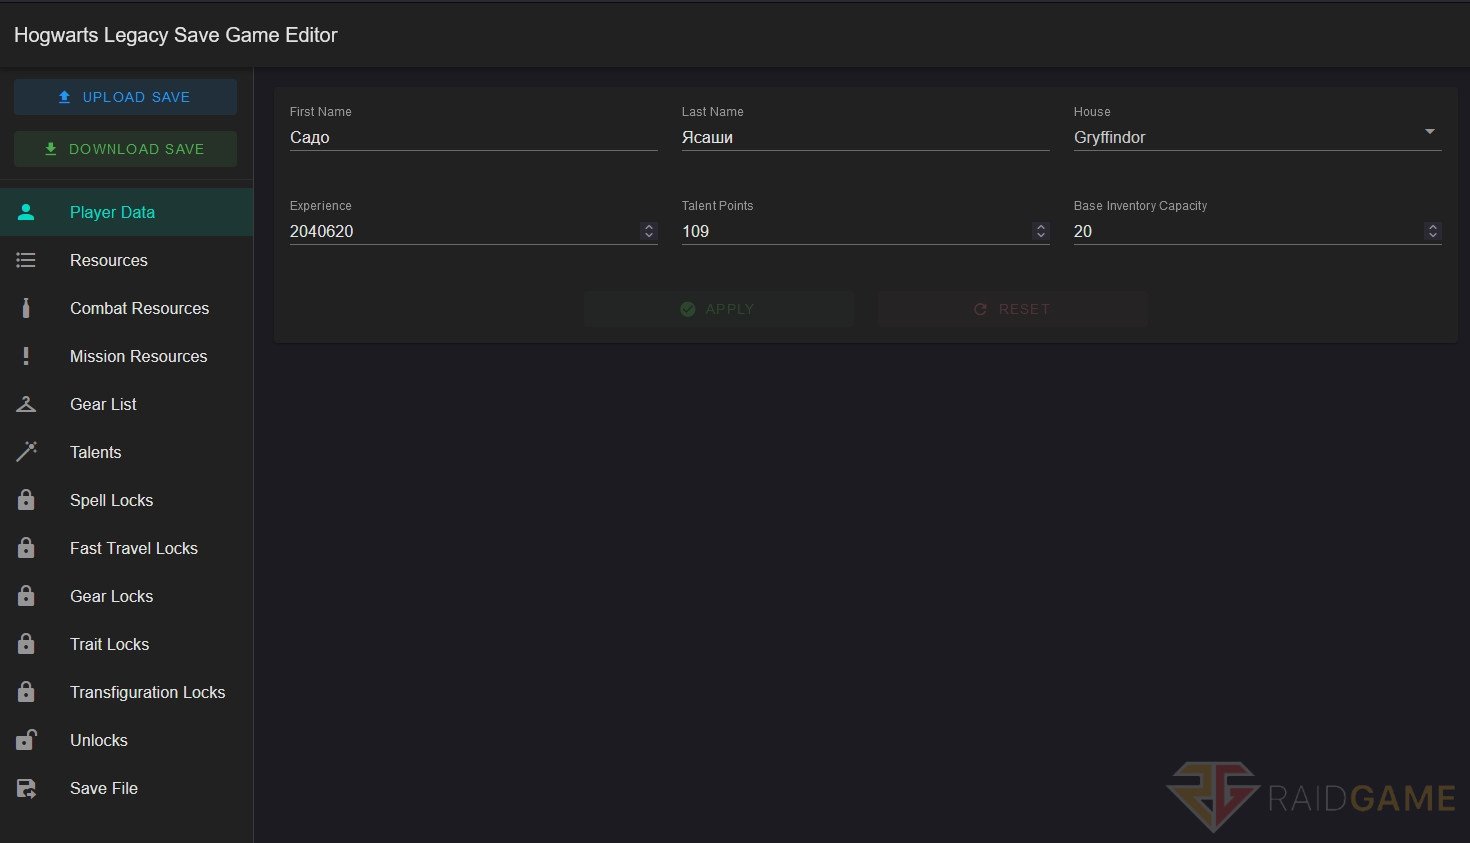Click the padlock icon for Trait Locks
The width and height of the screenshot is (1470, 843).
pyautogui.click(x=26, y=644)
